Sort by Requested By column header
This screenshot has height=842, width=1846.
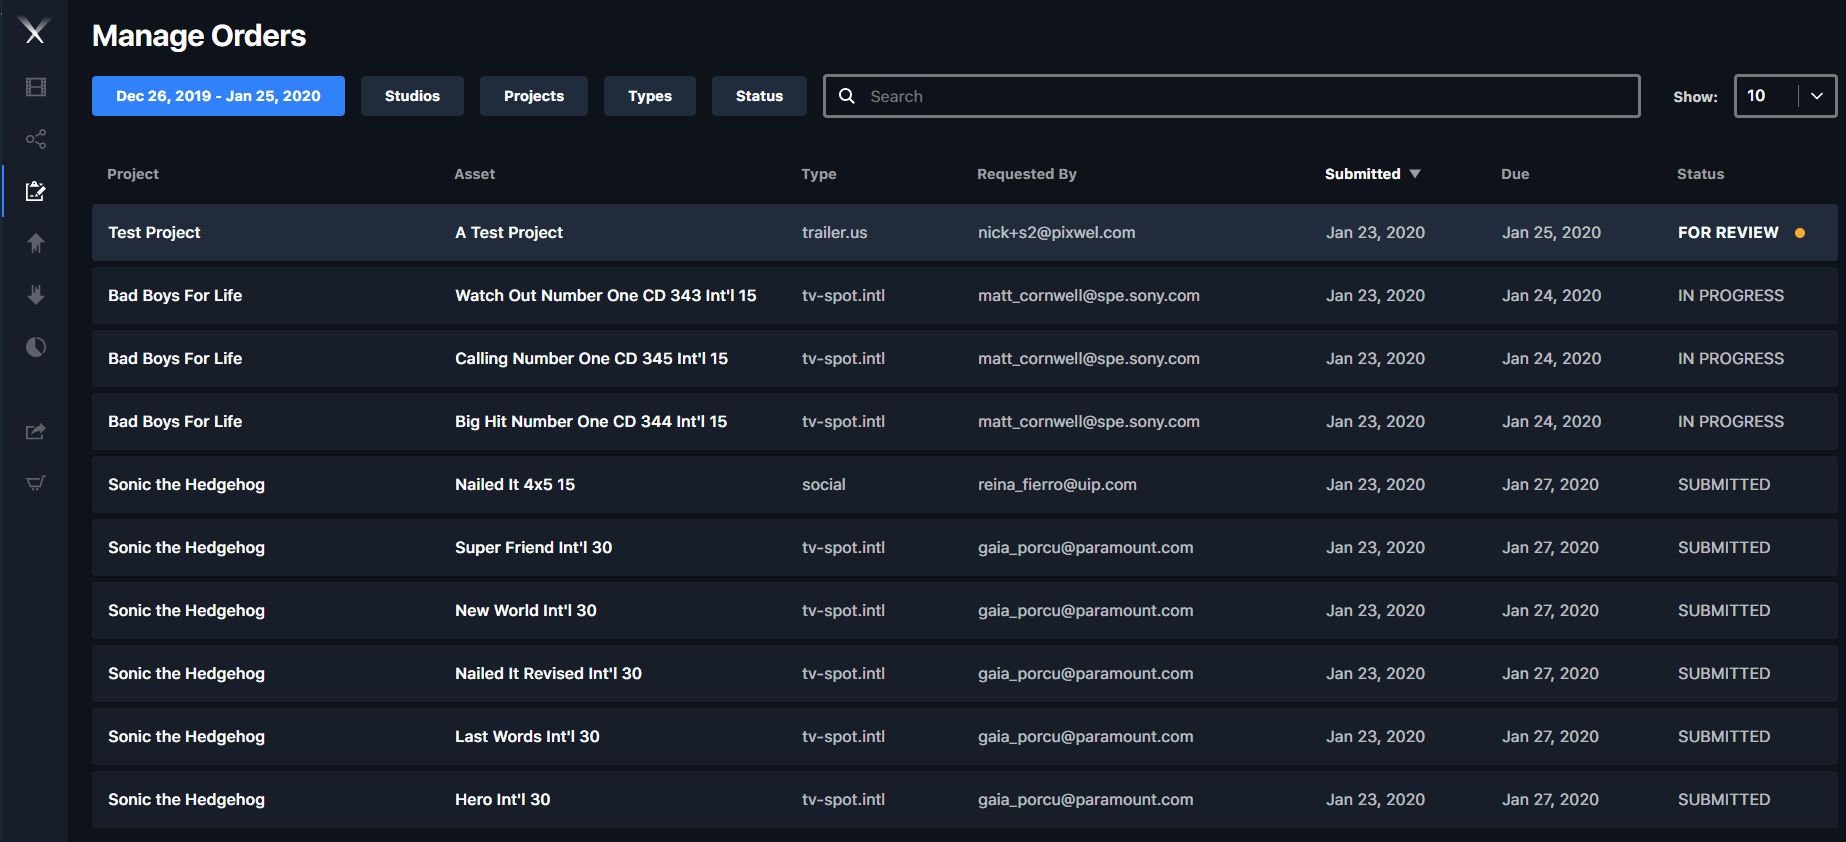[1027, 174]
